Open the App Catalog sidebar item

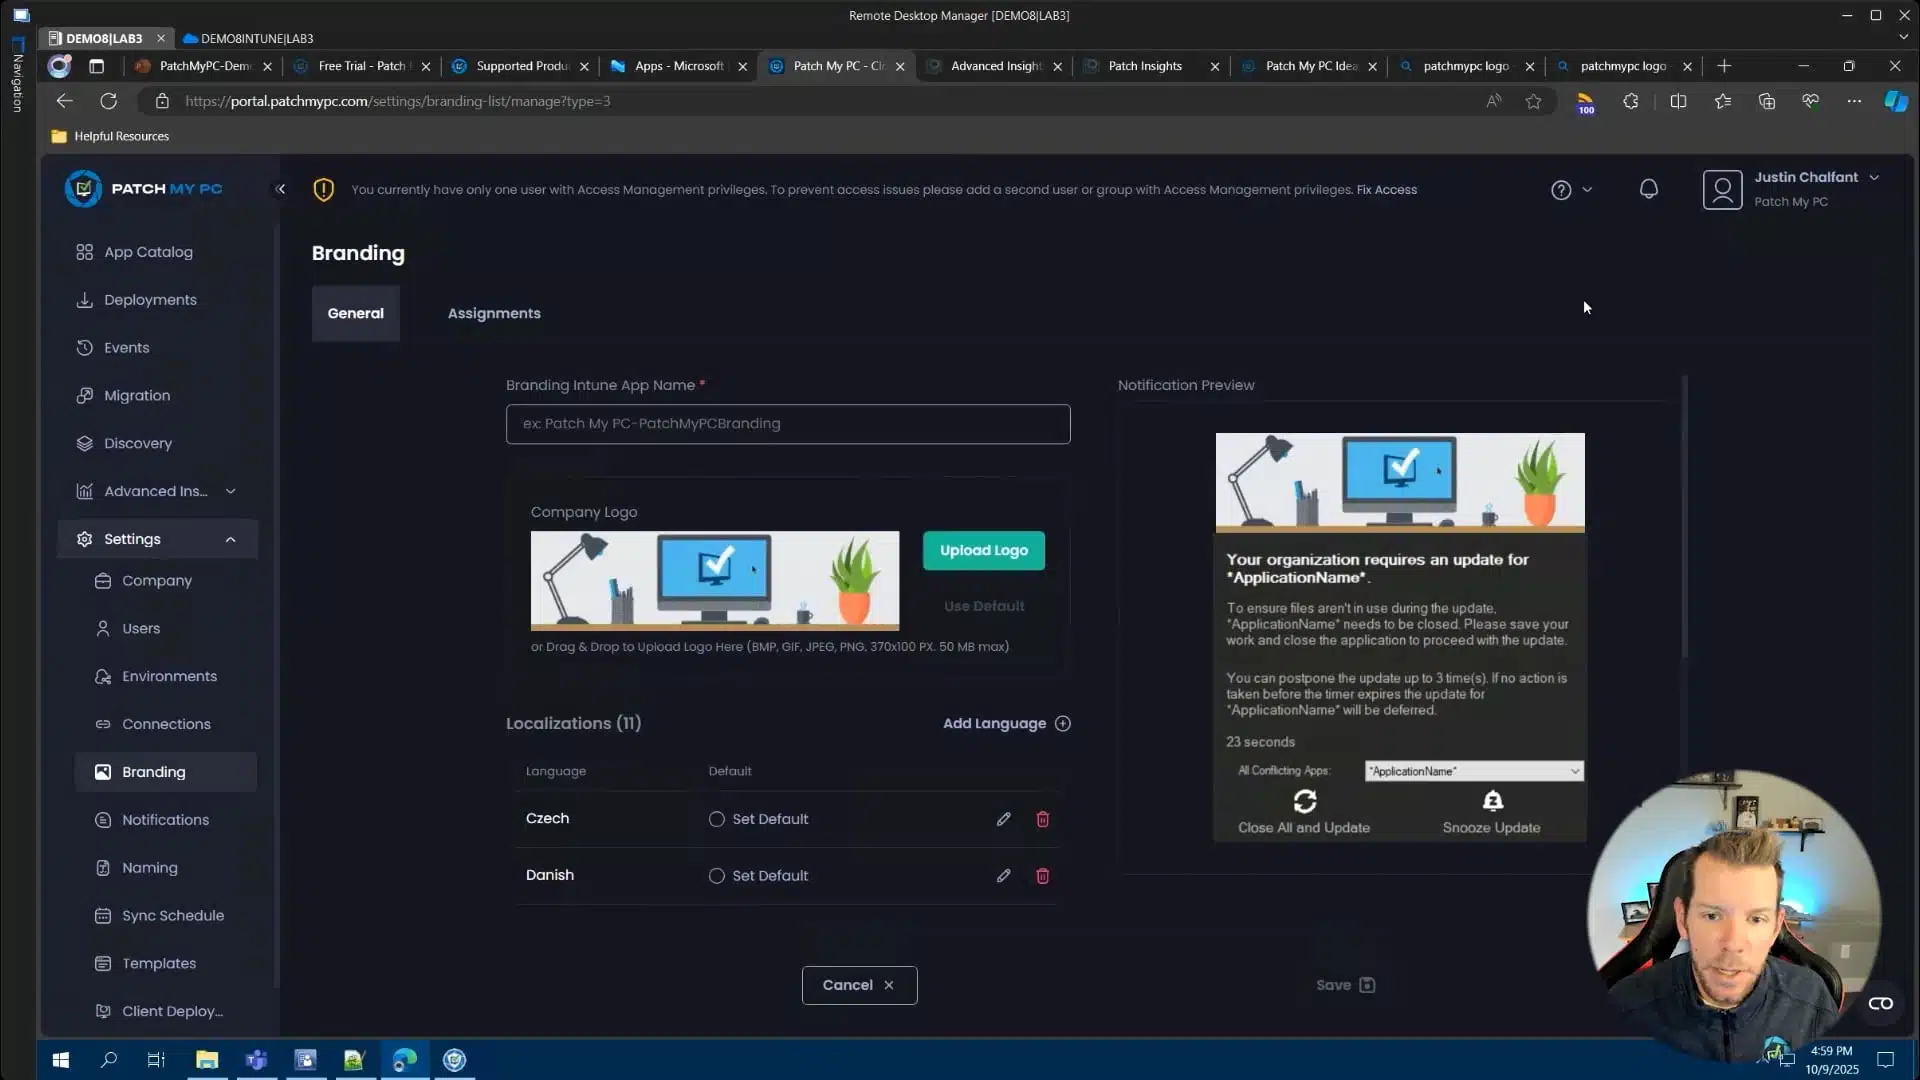click(148, 252)
